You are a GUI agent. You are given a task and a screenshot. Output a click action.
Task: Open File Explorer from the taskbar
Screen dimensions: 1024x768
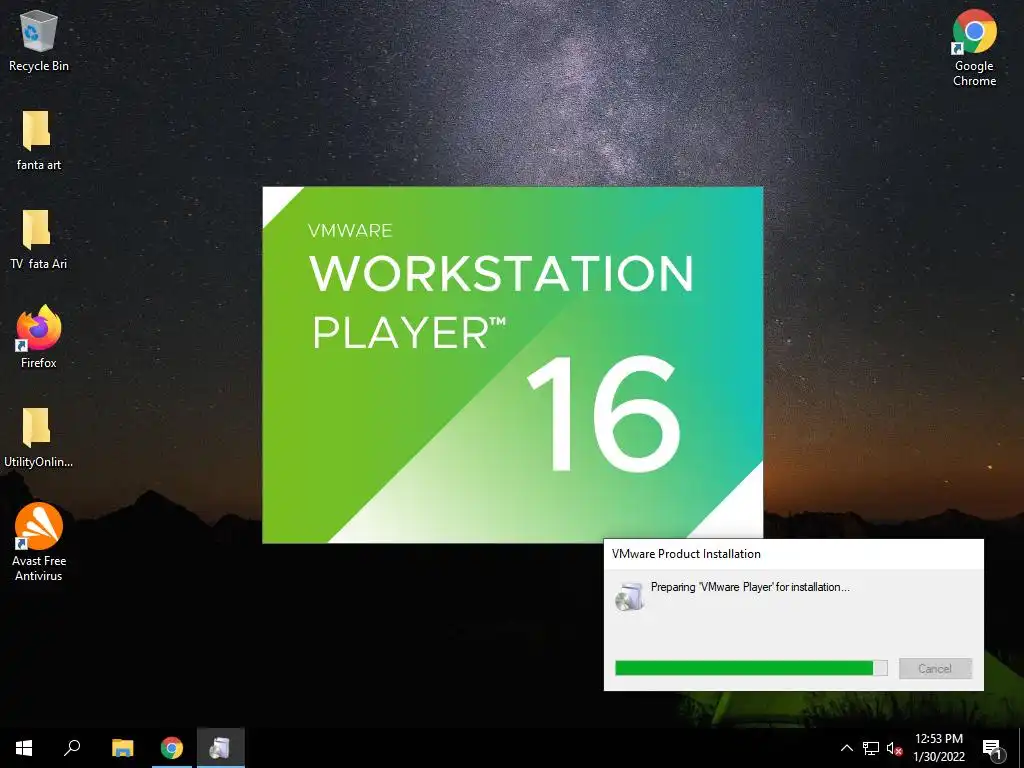122,748
